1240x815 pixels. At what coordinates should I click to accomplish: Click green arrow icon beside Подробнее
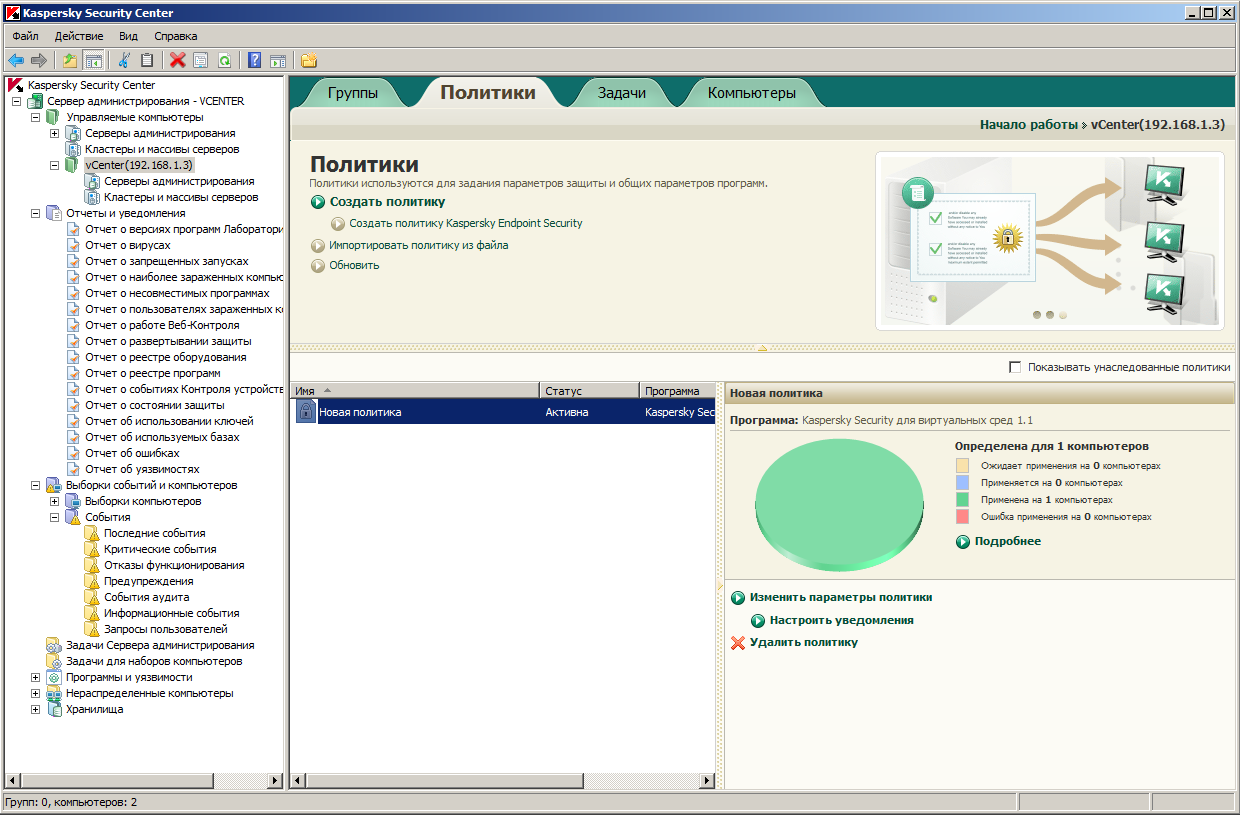(963, 541)
